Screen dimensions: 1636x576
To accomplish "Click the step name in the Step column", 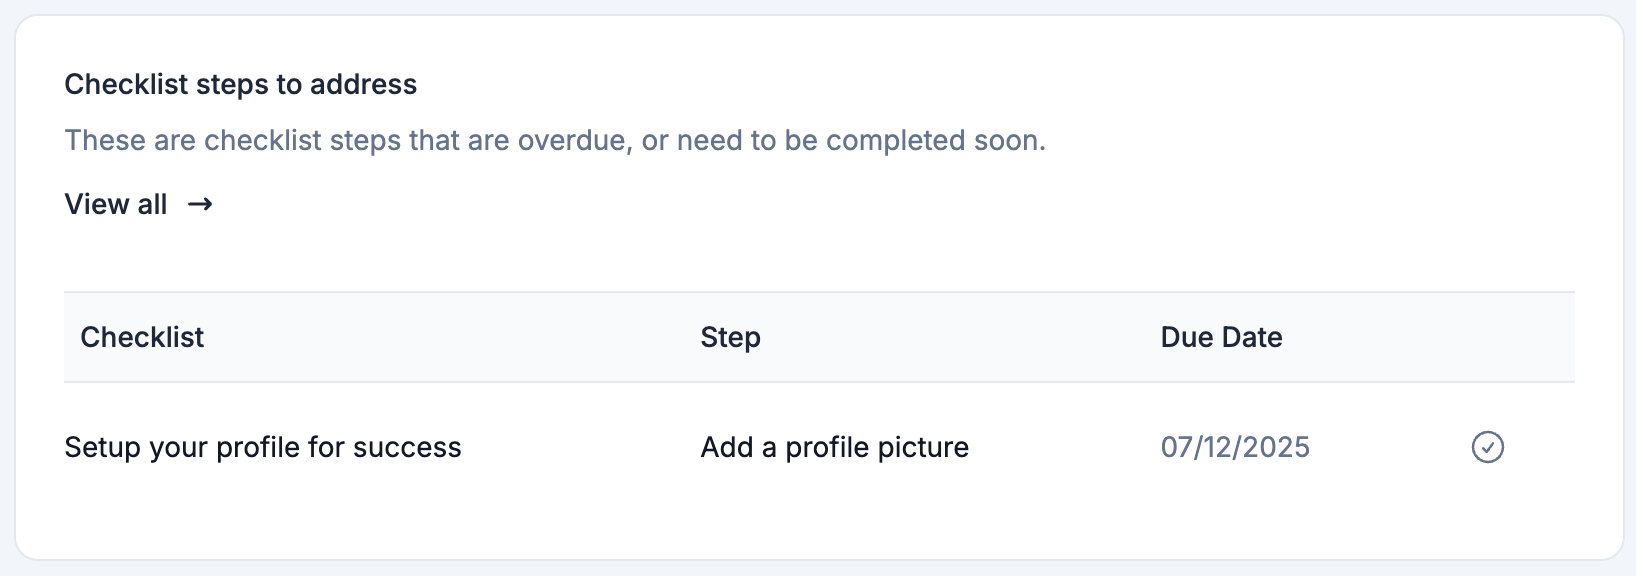I will (x=835, y=447).
